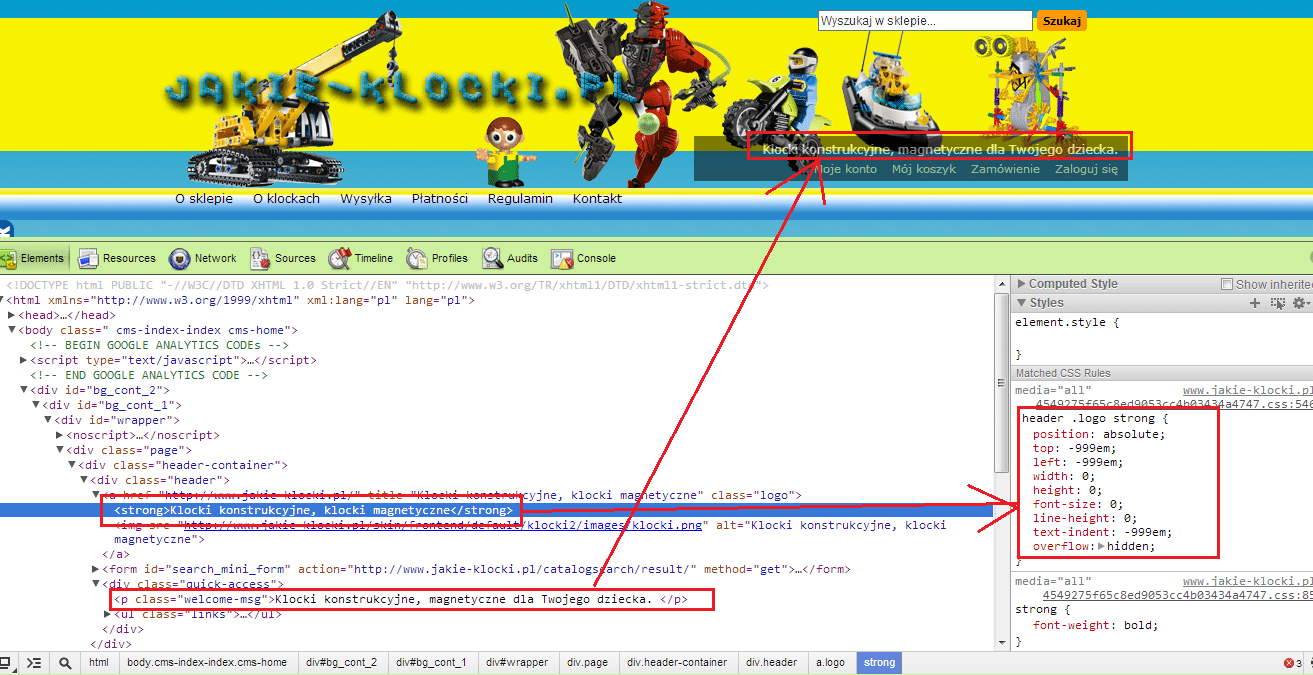Open the Profiles panel icon
This screenshot has width=1313, height=675.
tap(417, 259)
